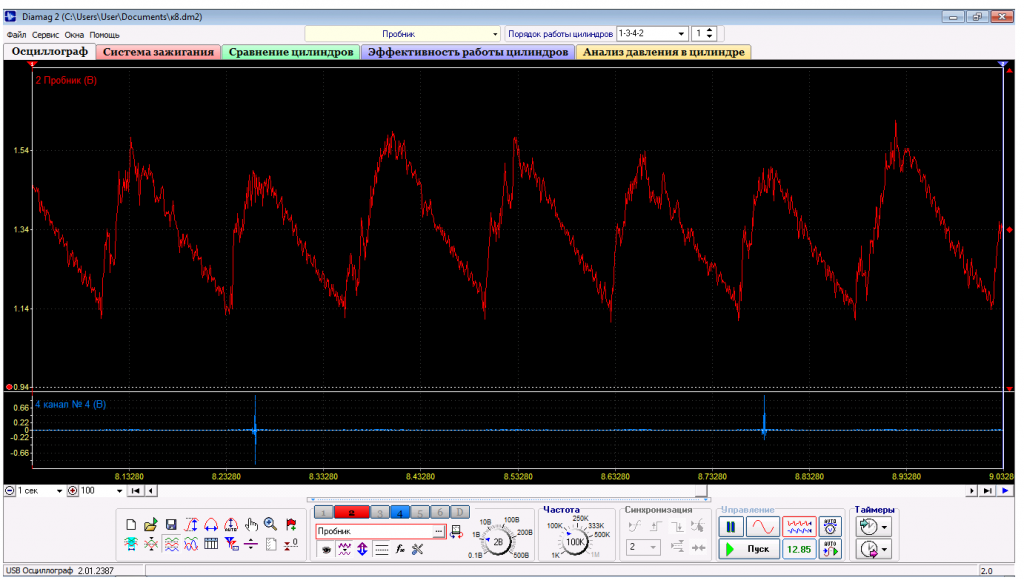Toggle the separate channels layout icon
Viewport: 1024px width, 580px height.
tap(170, 543)
